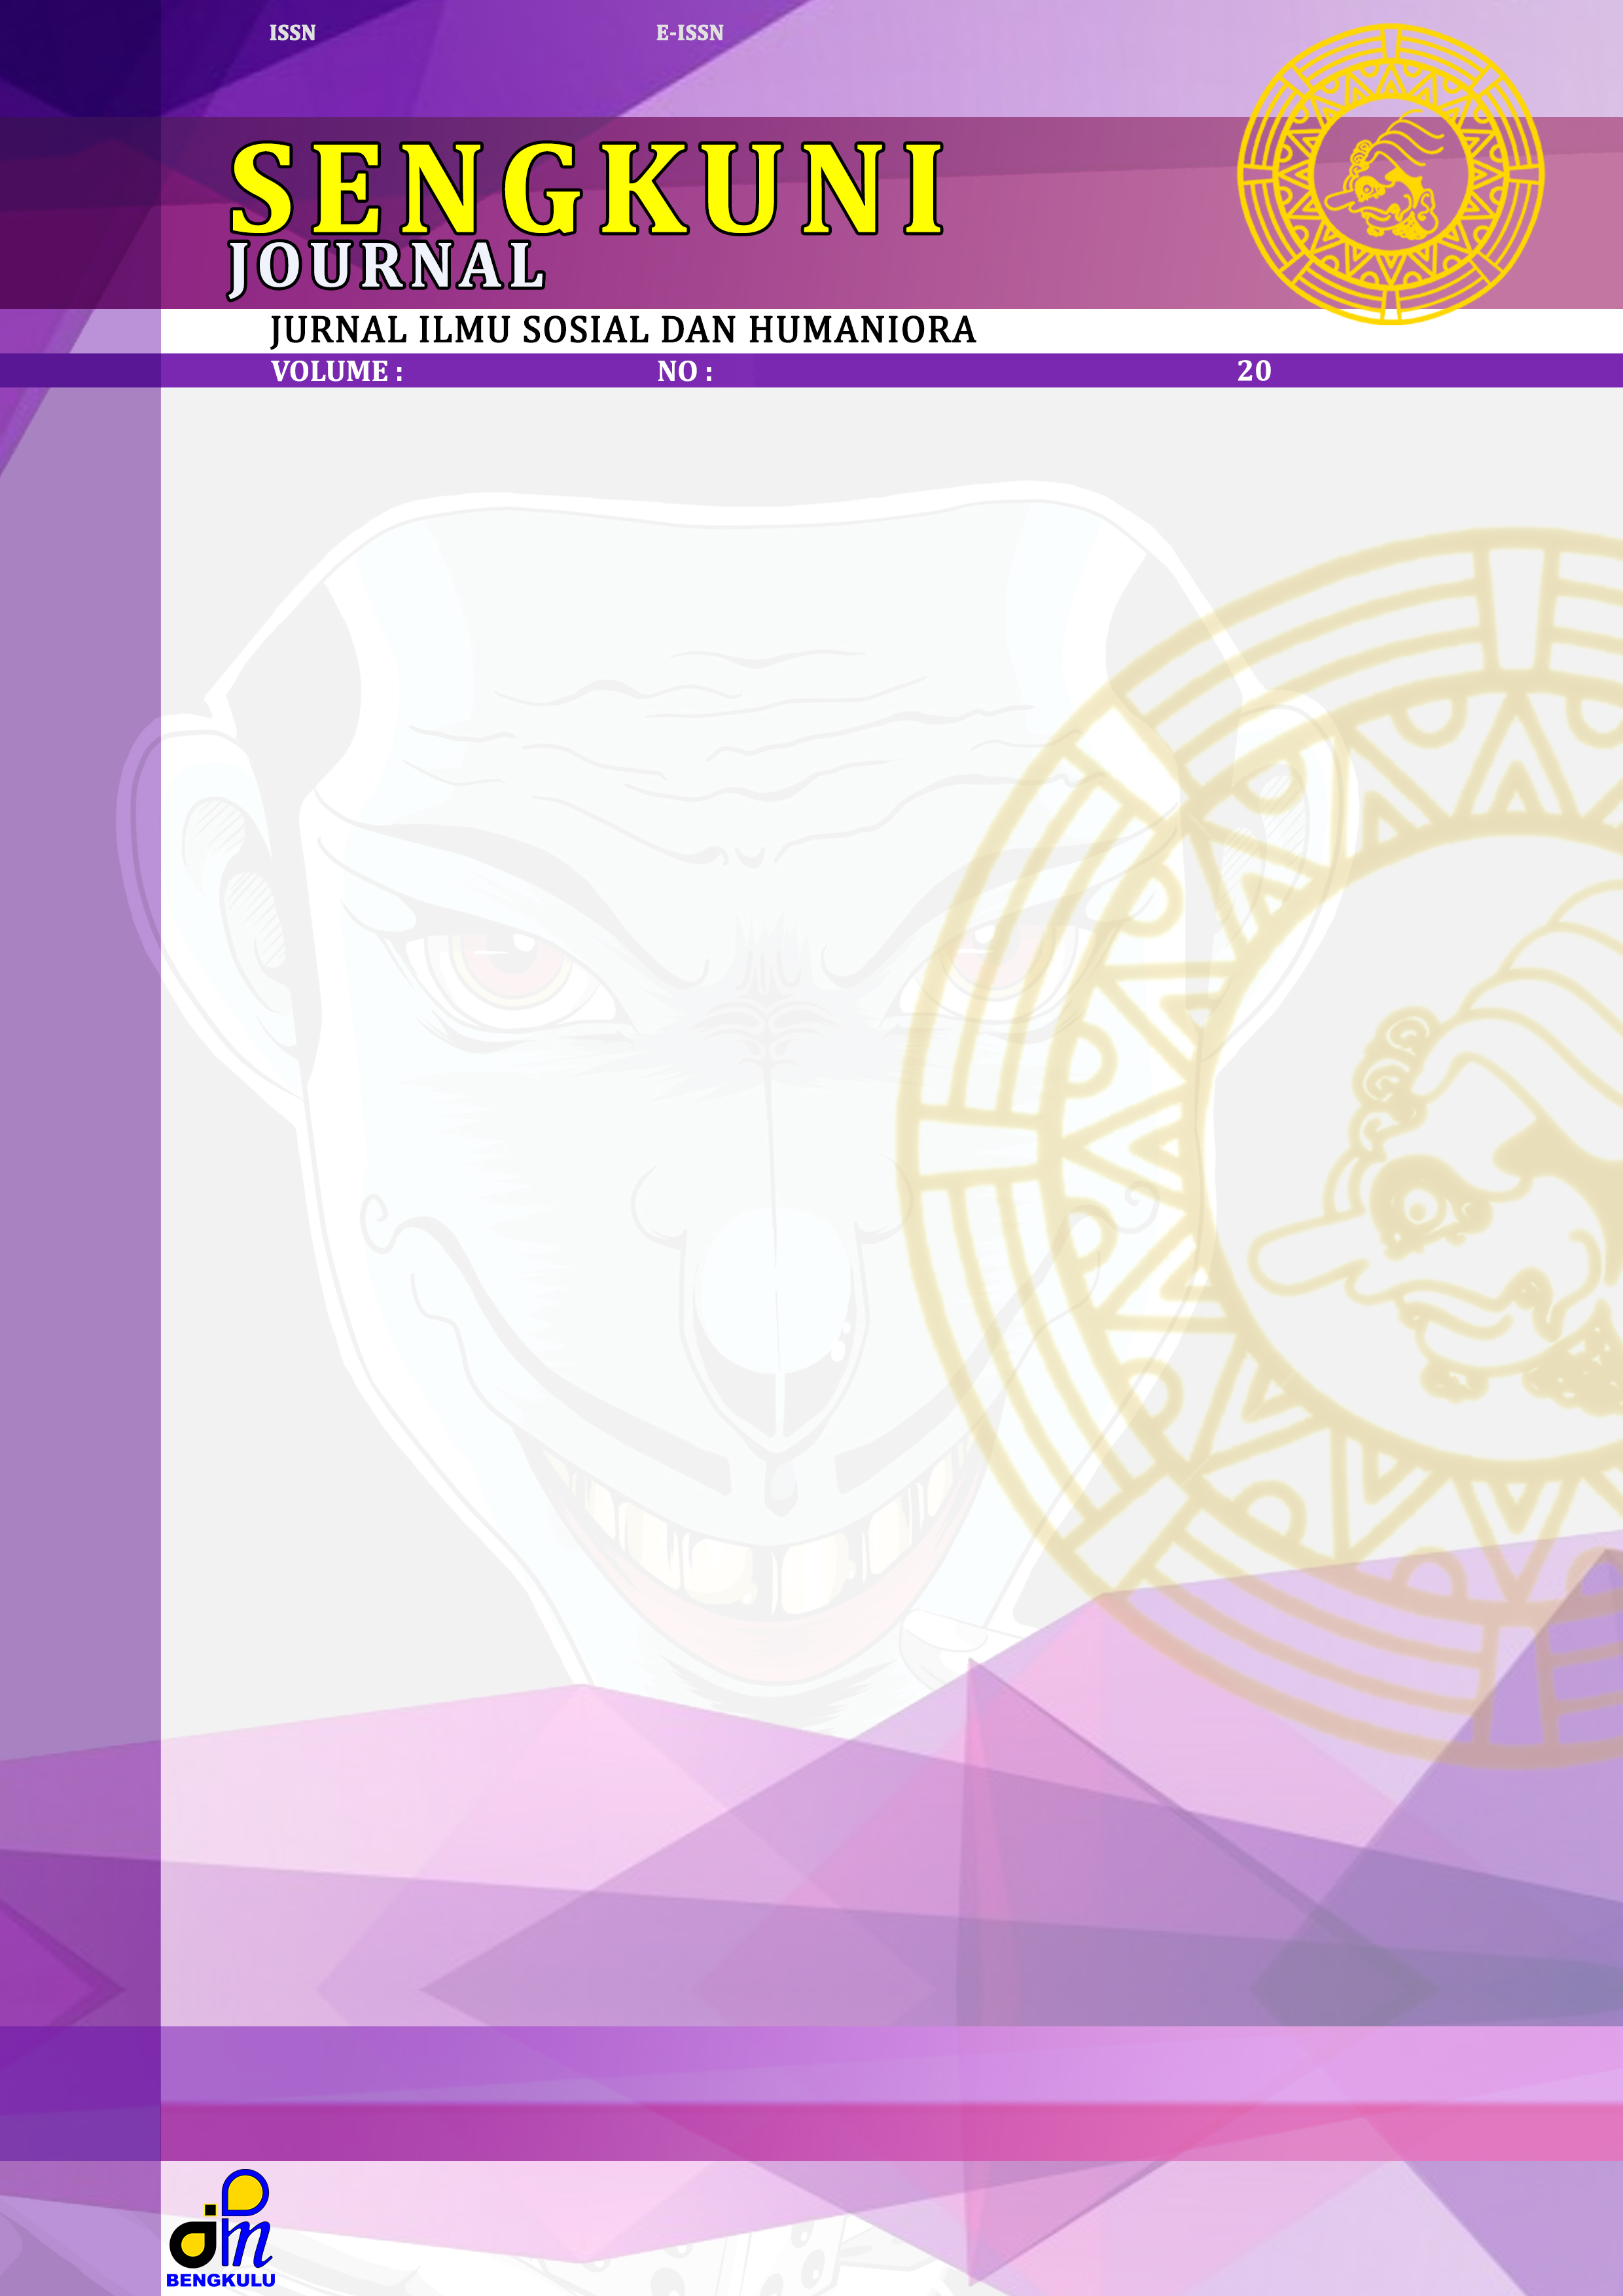Click the year number 20
Screen dimensions: 1623x2296
[1254, 371]
